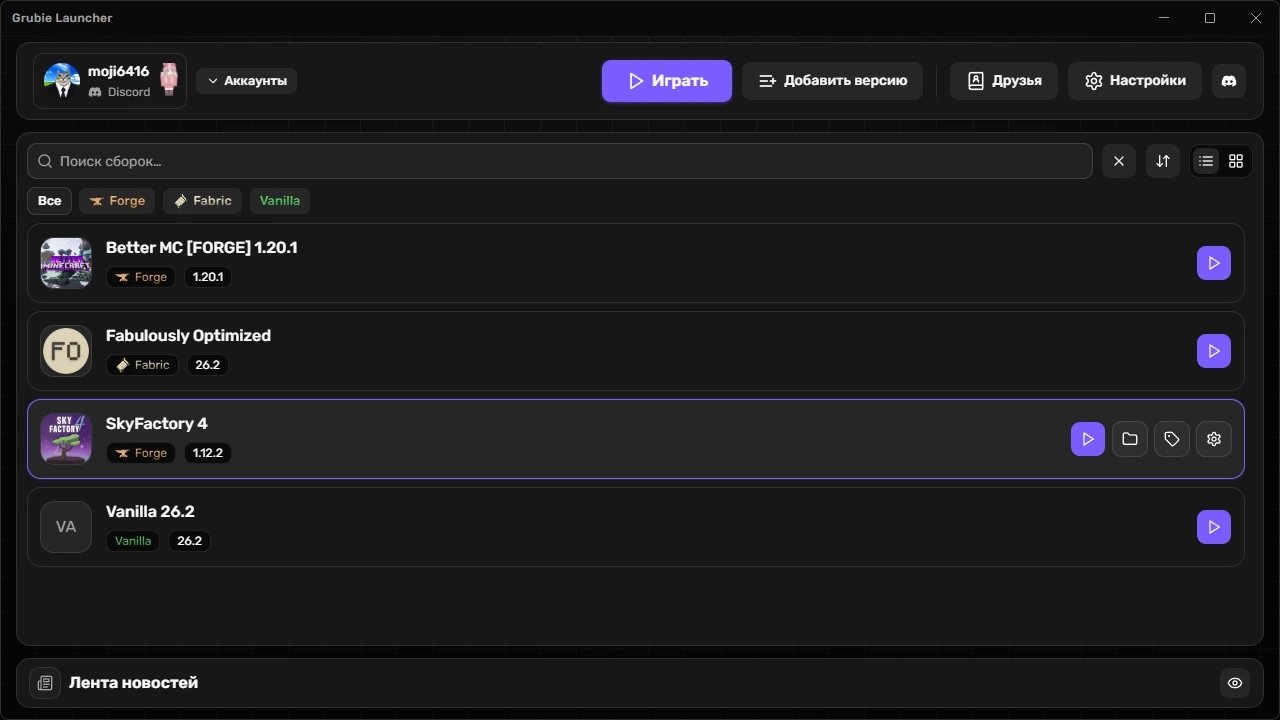Start Vanilla 26.2 using play icon
1280x720 pixels.
click(1214, 527)
